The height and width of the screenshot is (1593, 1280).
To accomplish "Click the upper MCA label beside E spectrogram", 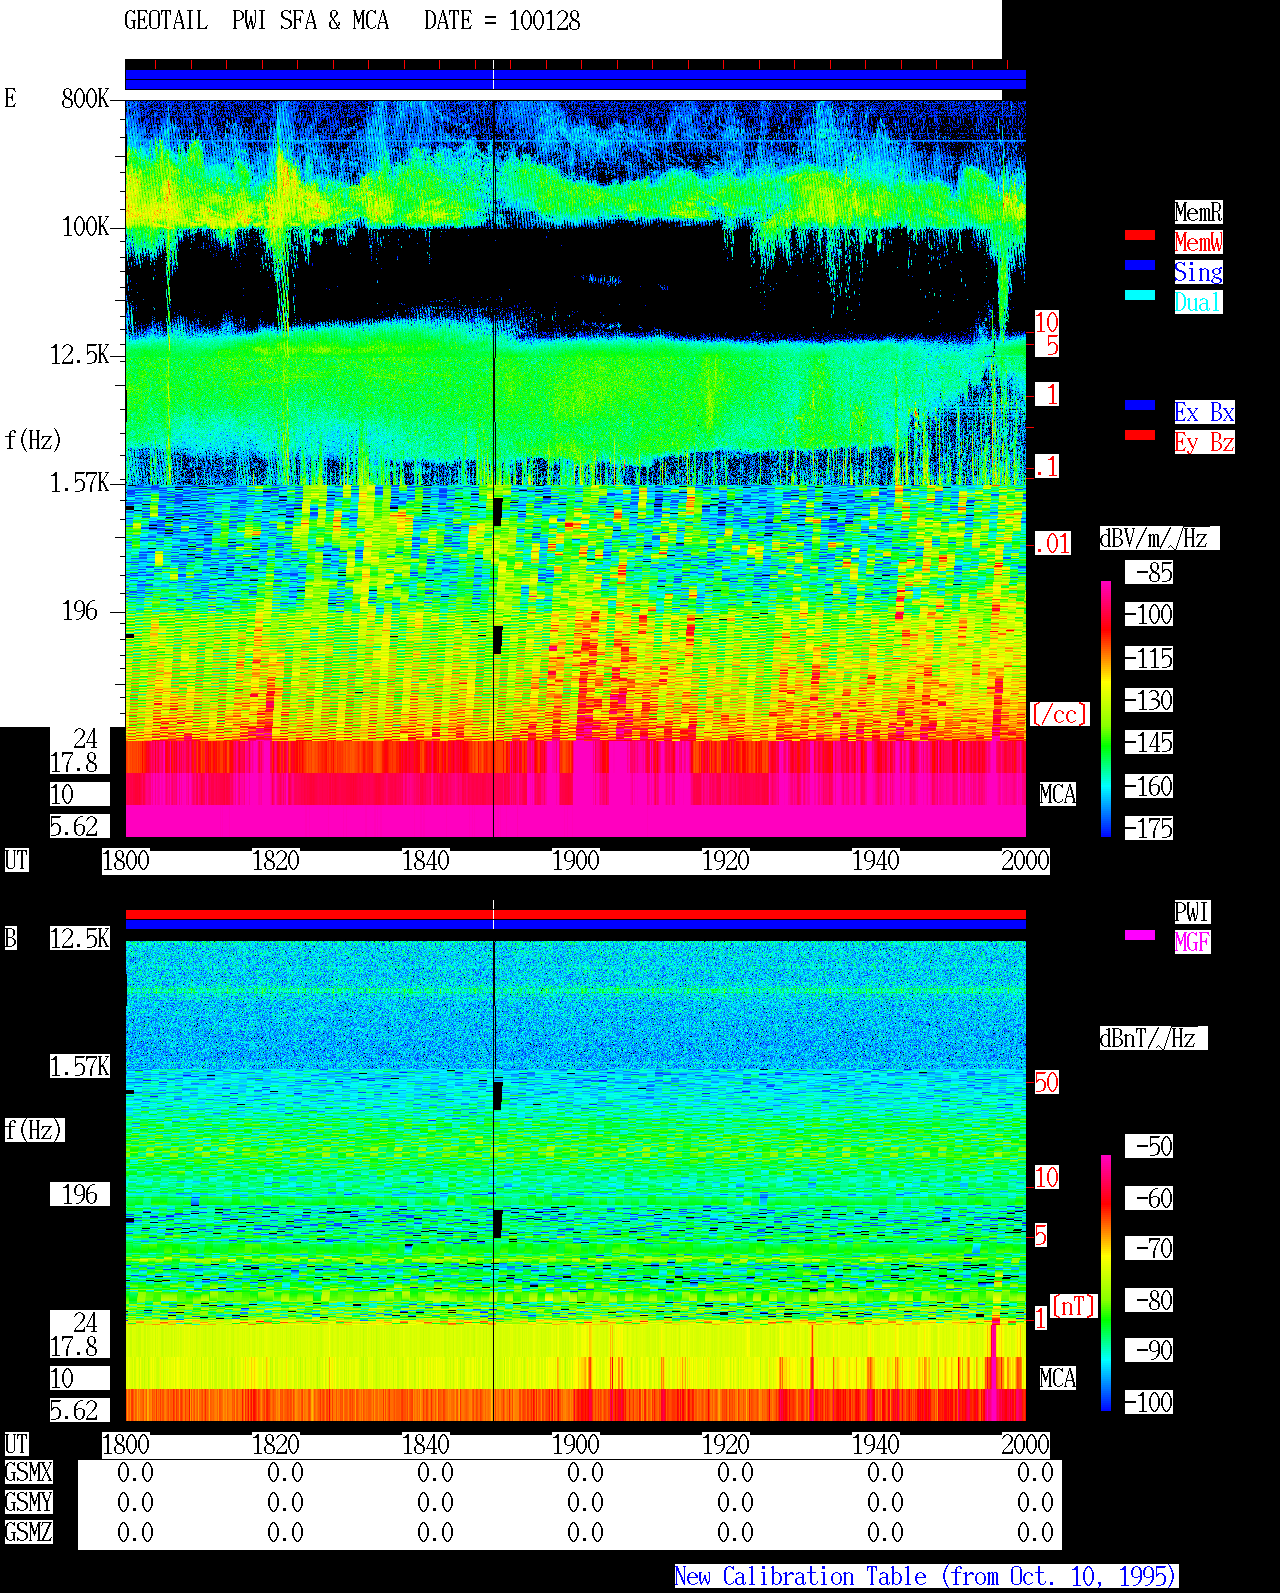I will (x=1058, y=795).
